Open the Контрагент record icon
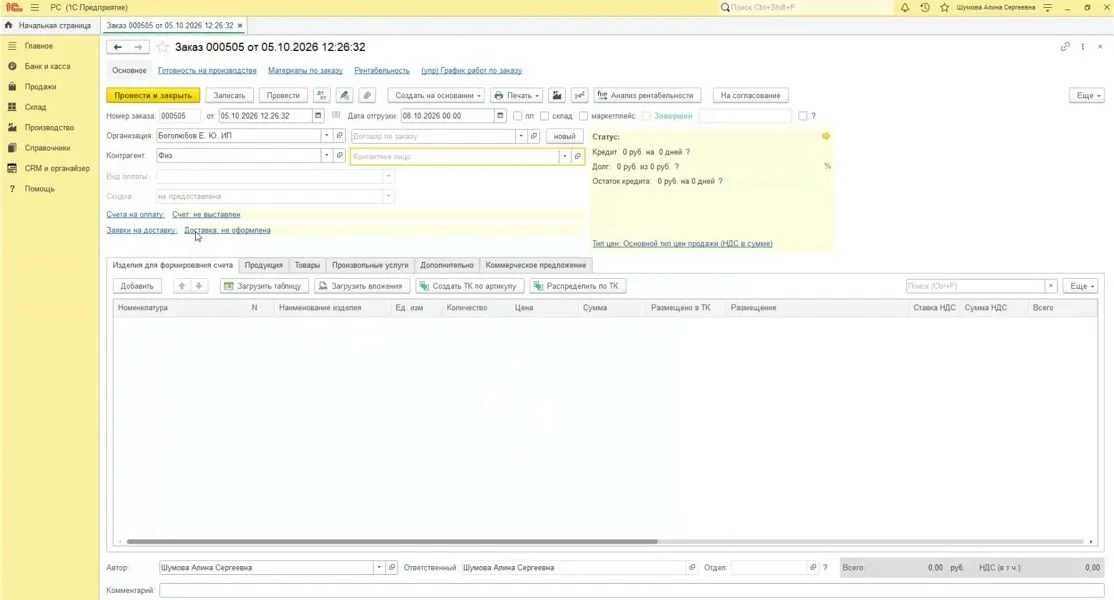This screenshot has height=600, width=1114. (340, 156)
